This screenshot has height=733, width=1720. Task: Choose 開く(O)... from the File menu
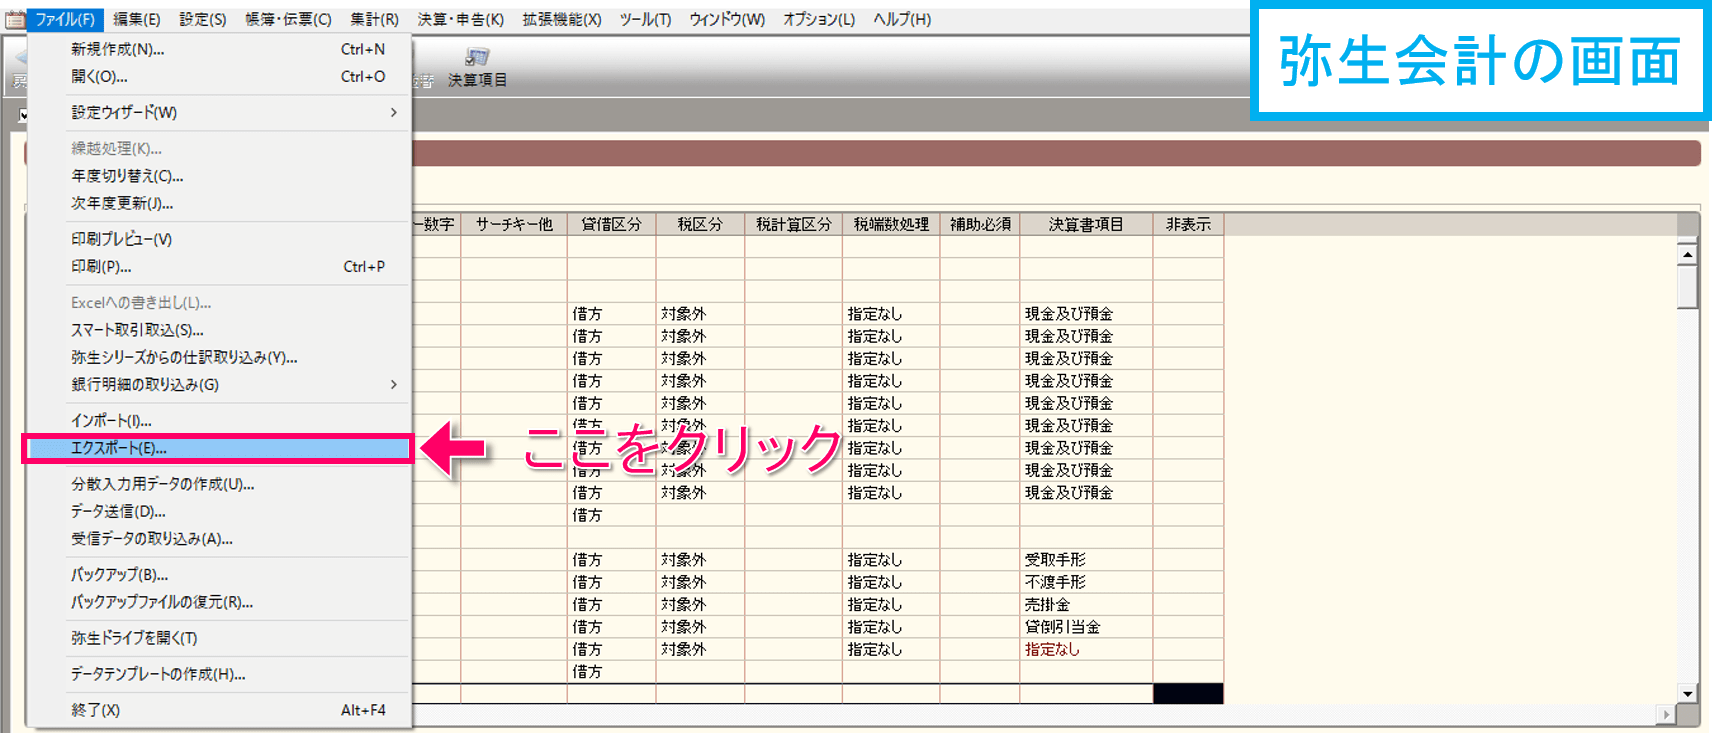point(219,76)
